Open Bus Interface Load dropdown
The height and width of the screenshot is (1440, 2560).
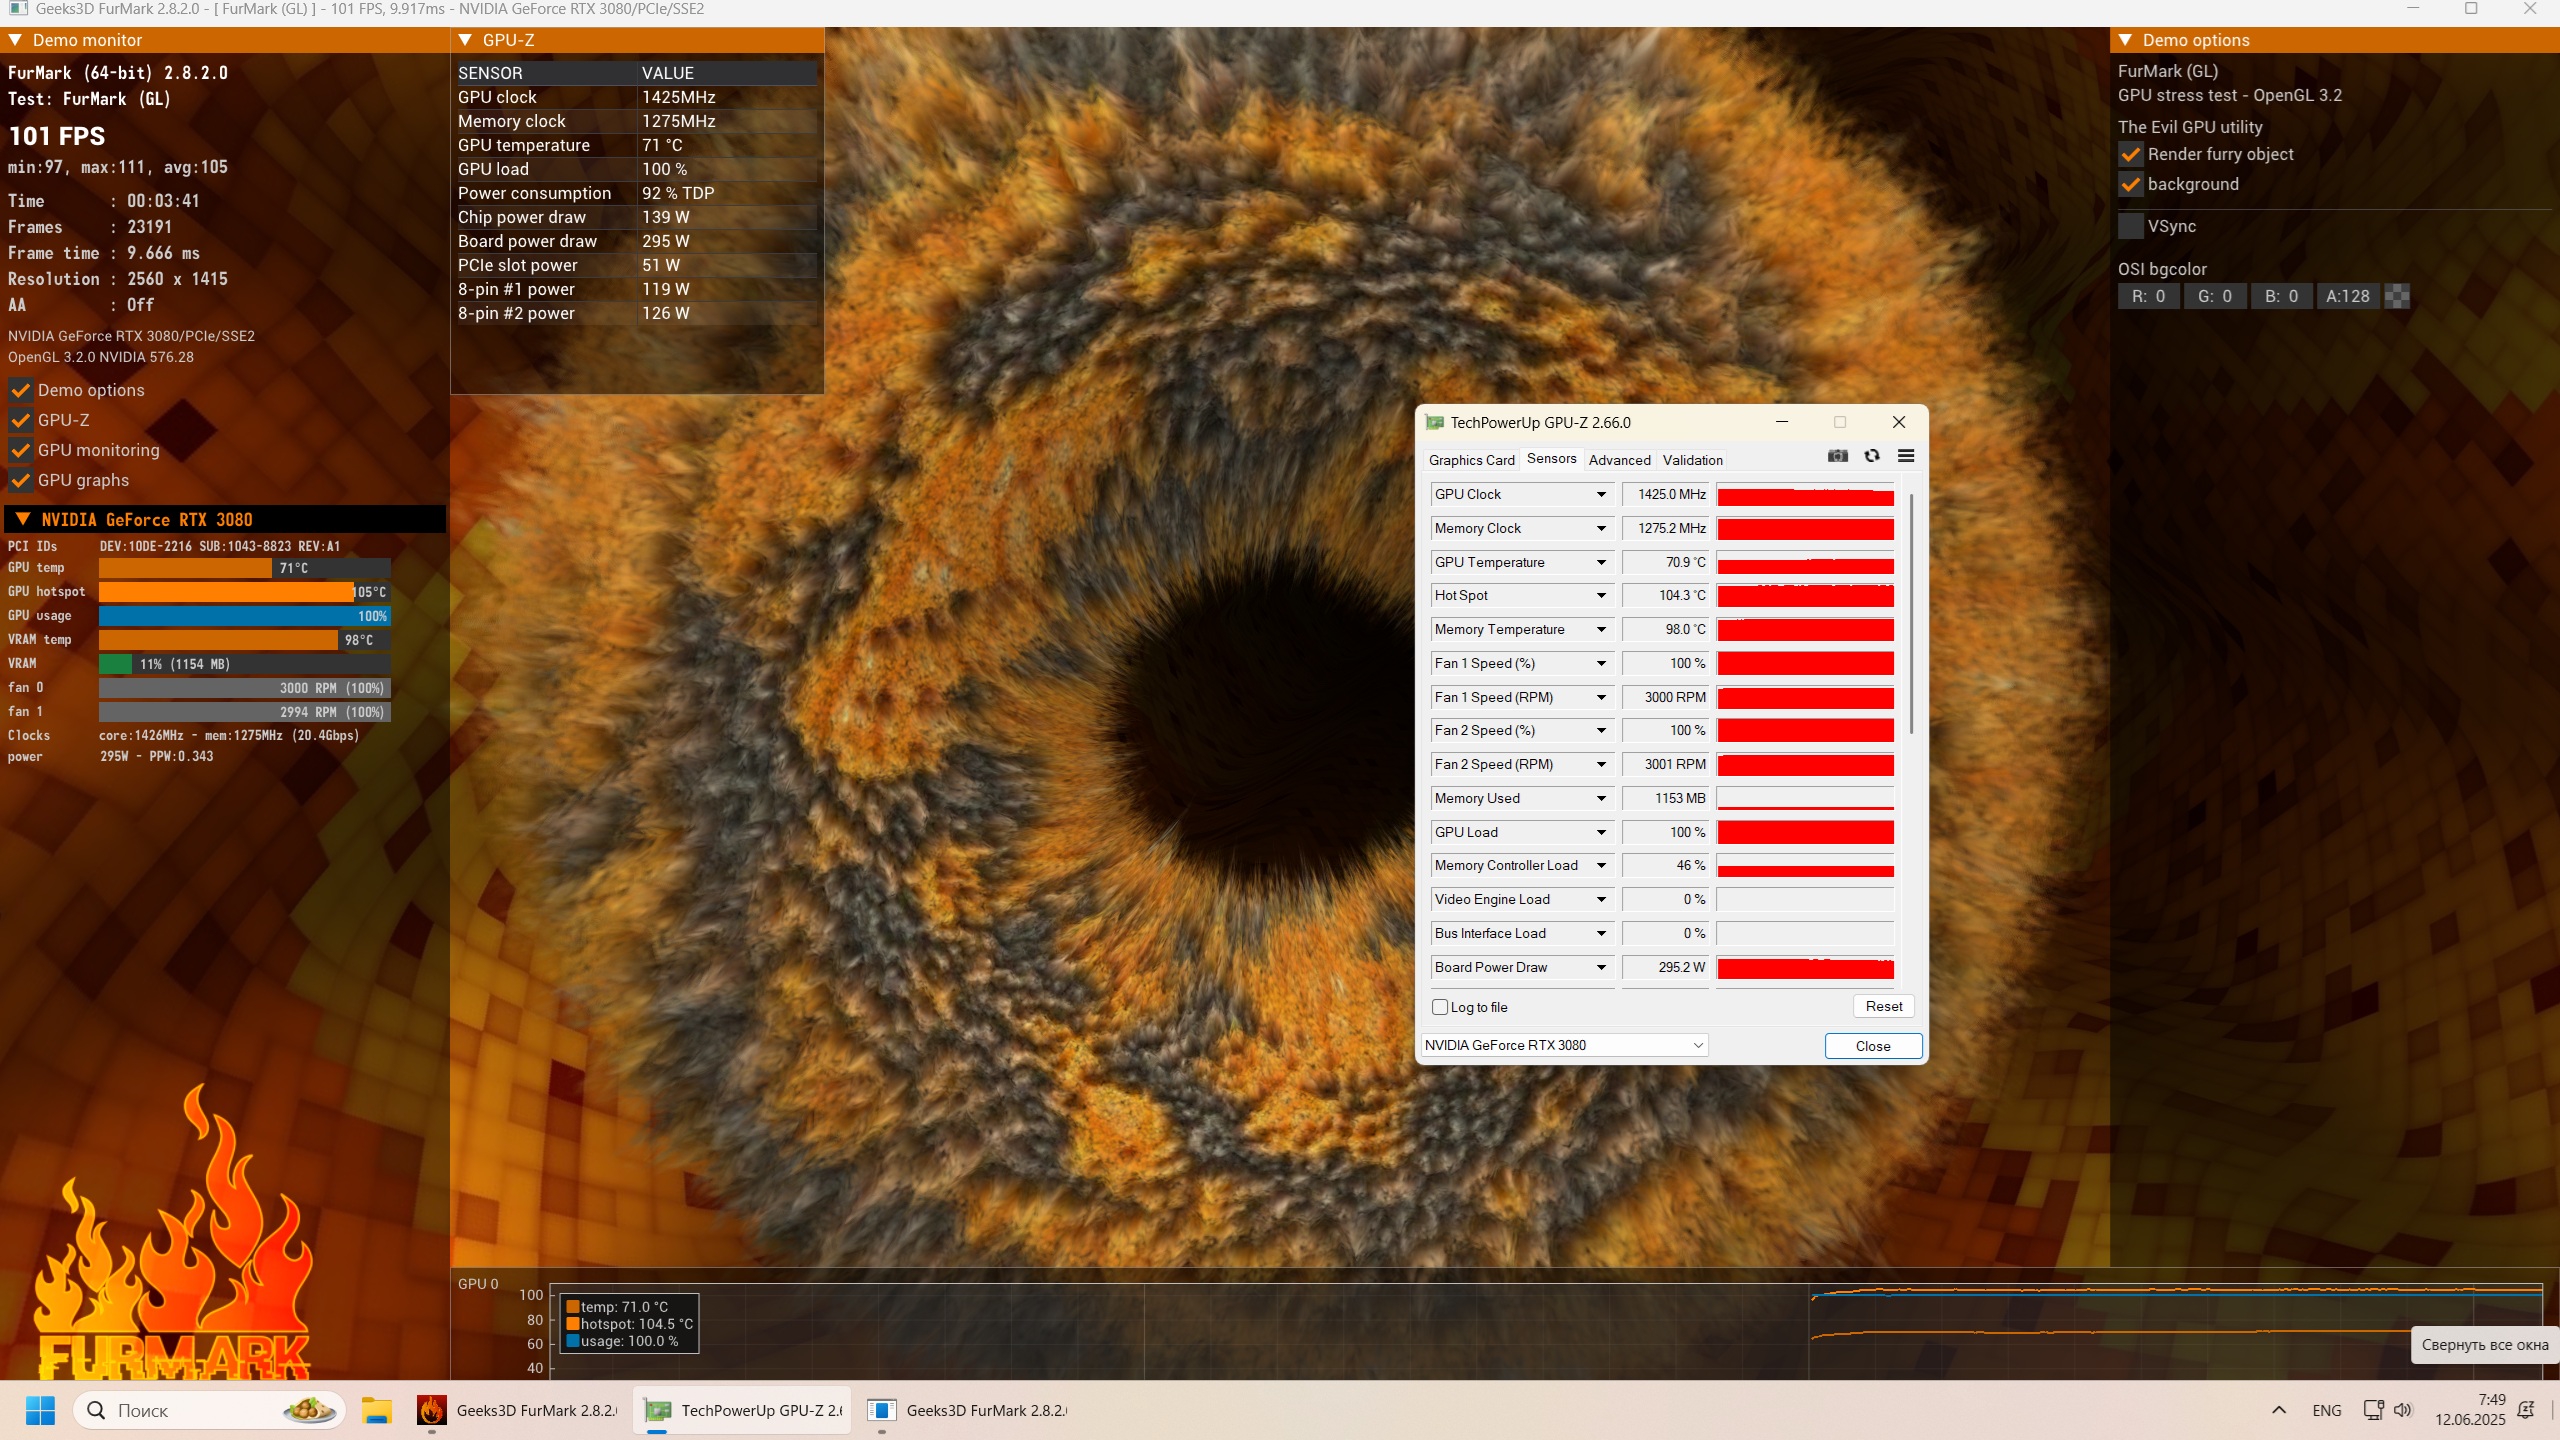[1601, 933]
